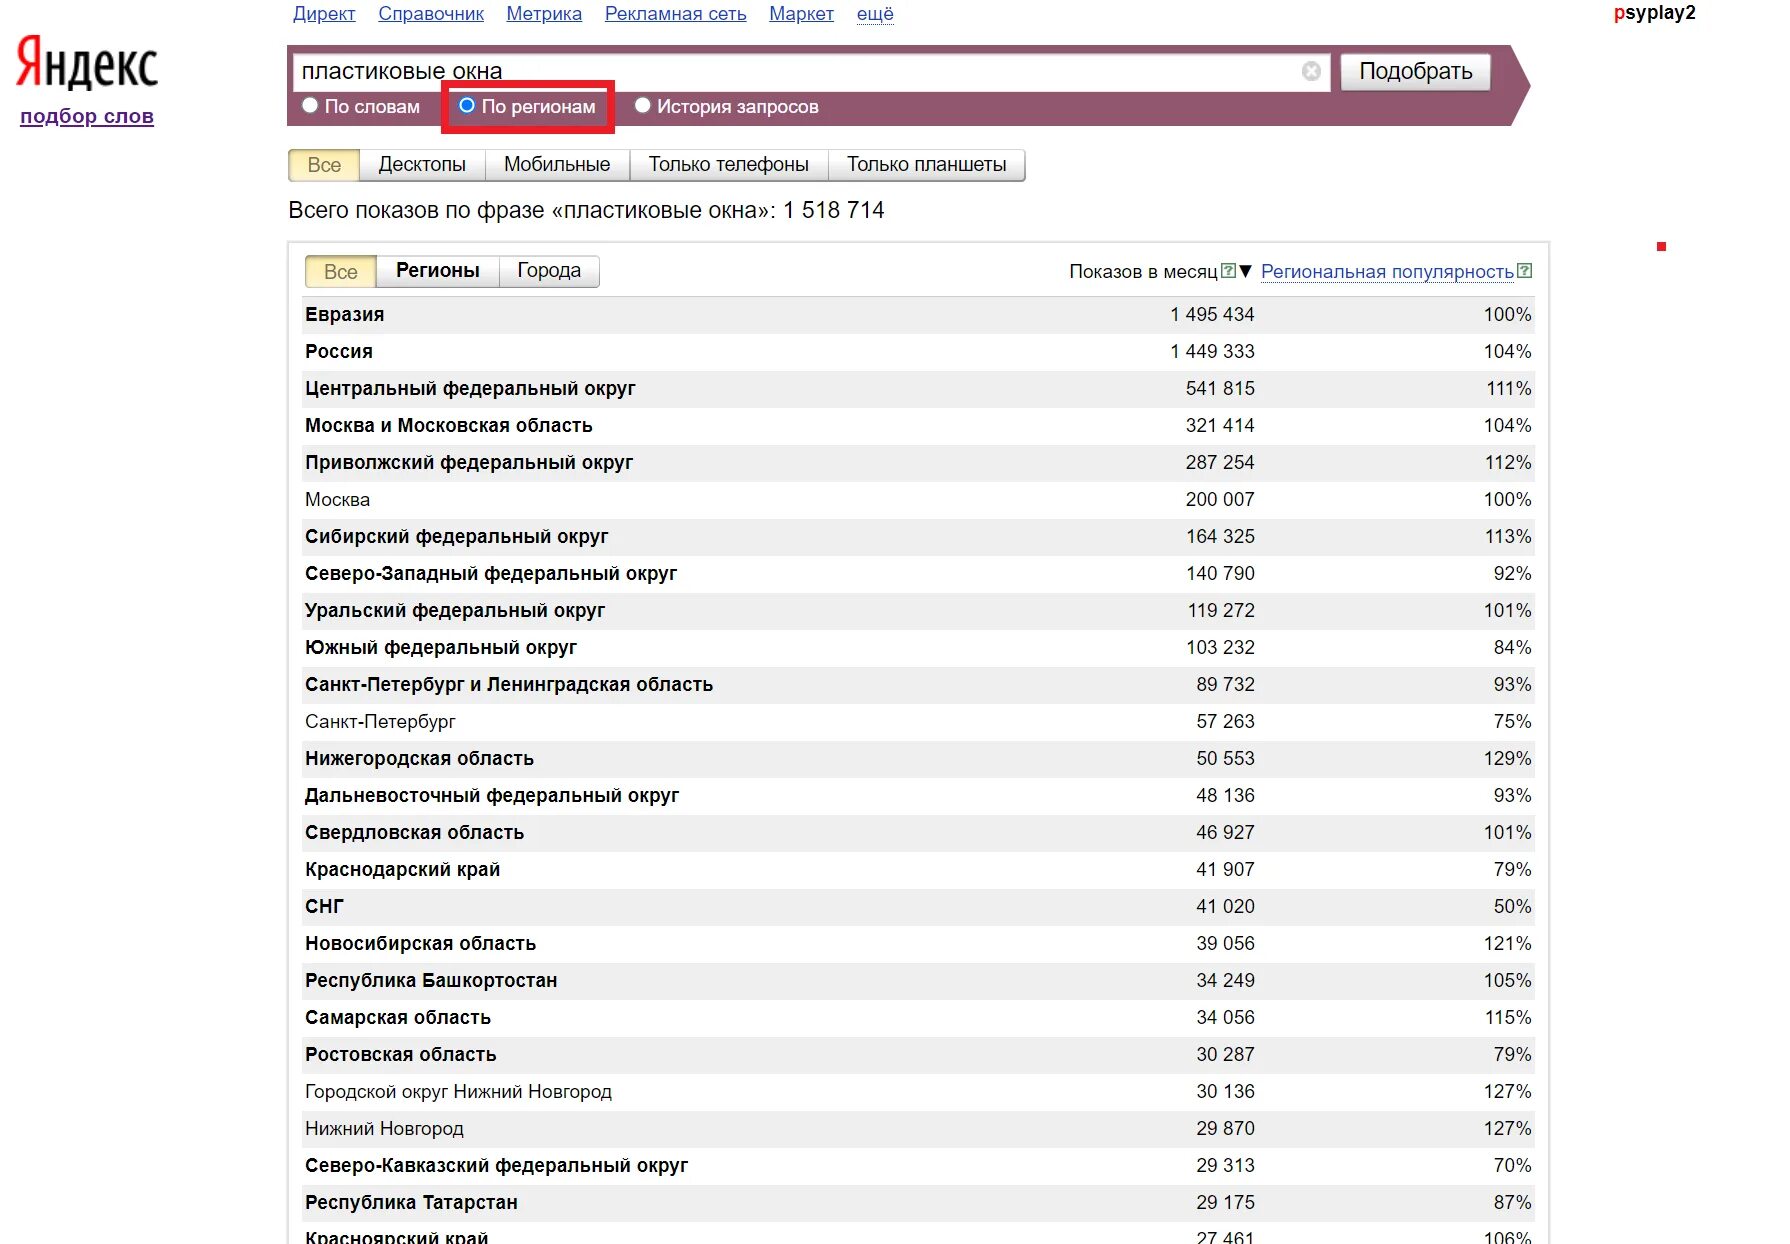Open help icon next to Региональная популярность

1524,271
